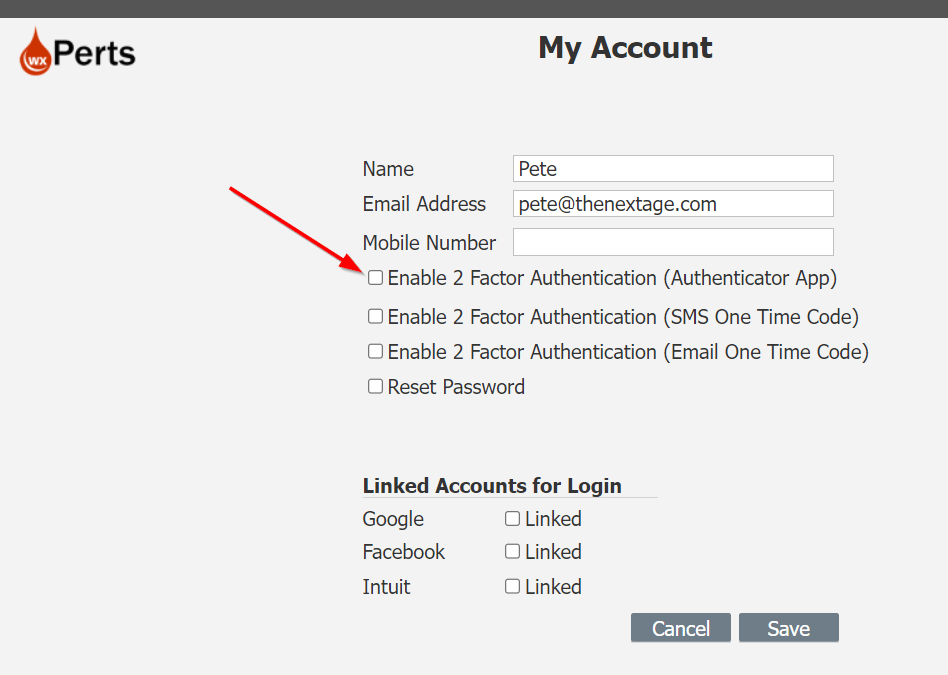948x675 pixels.
Task: Focus the Email Address text box
Action: tap(672, 204)
